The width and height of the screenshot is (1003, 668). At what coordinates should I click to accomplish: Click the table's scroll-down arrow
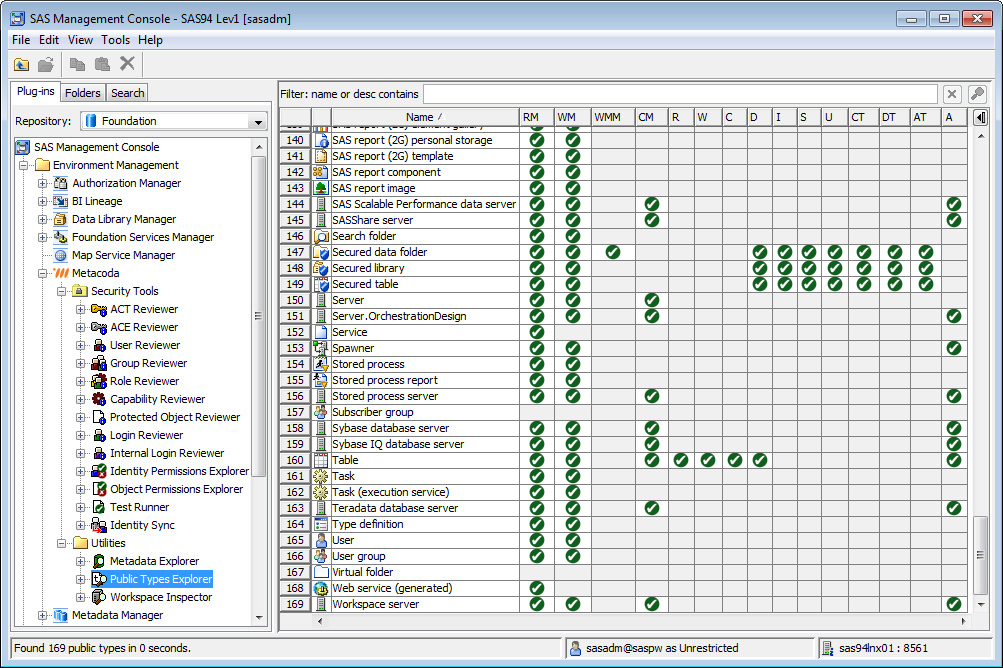(980, 604)
